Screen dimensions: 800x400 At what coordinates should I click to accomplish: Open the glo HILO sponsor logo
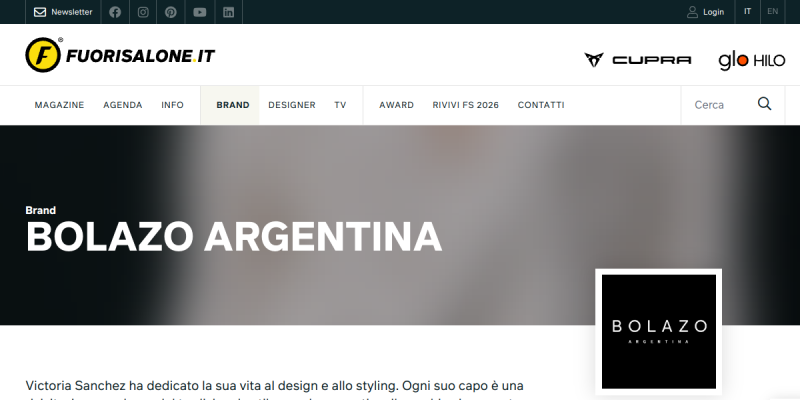click(x=752, y=60)
